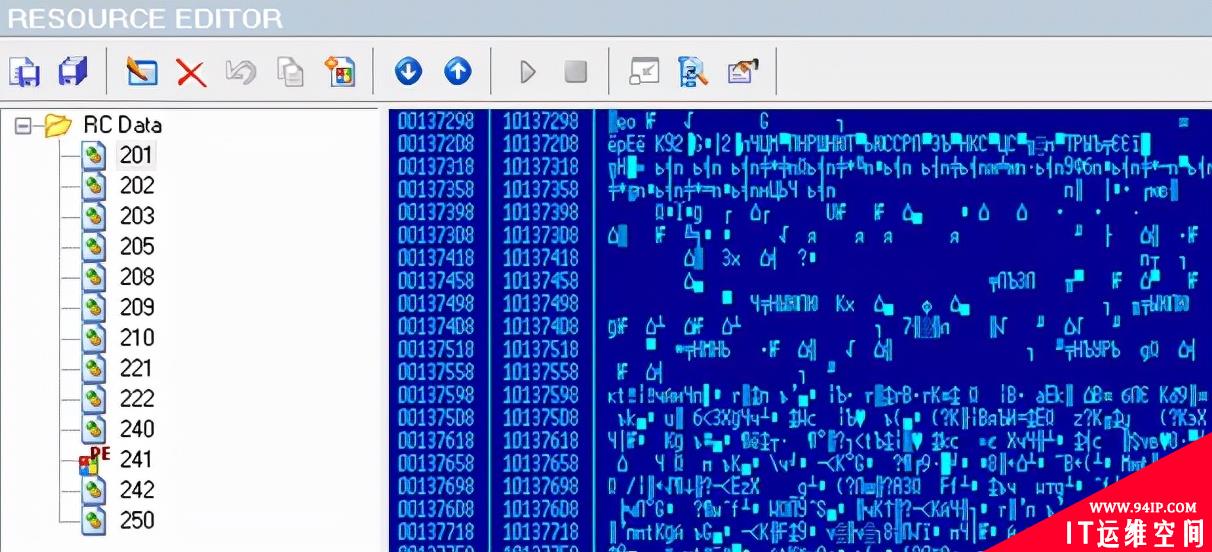This screenshot has width=1212, height=552.
Task: Click the shrink window arrow icon
Action: click(x=644, y=72)
